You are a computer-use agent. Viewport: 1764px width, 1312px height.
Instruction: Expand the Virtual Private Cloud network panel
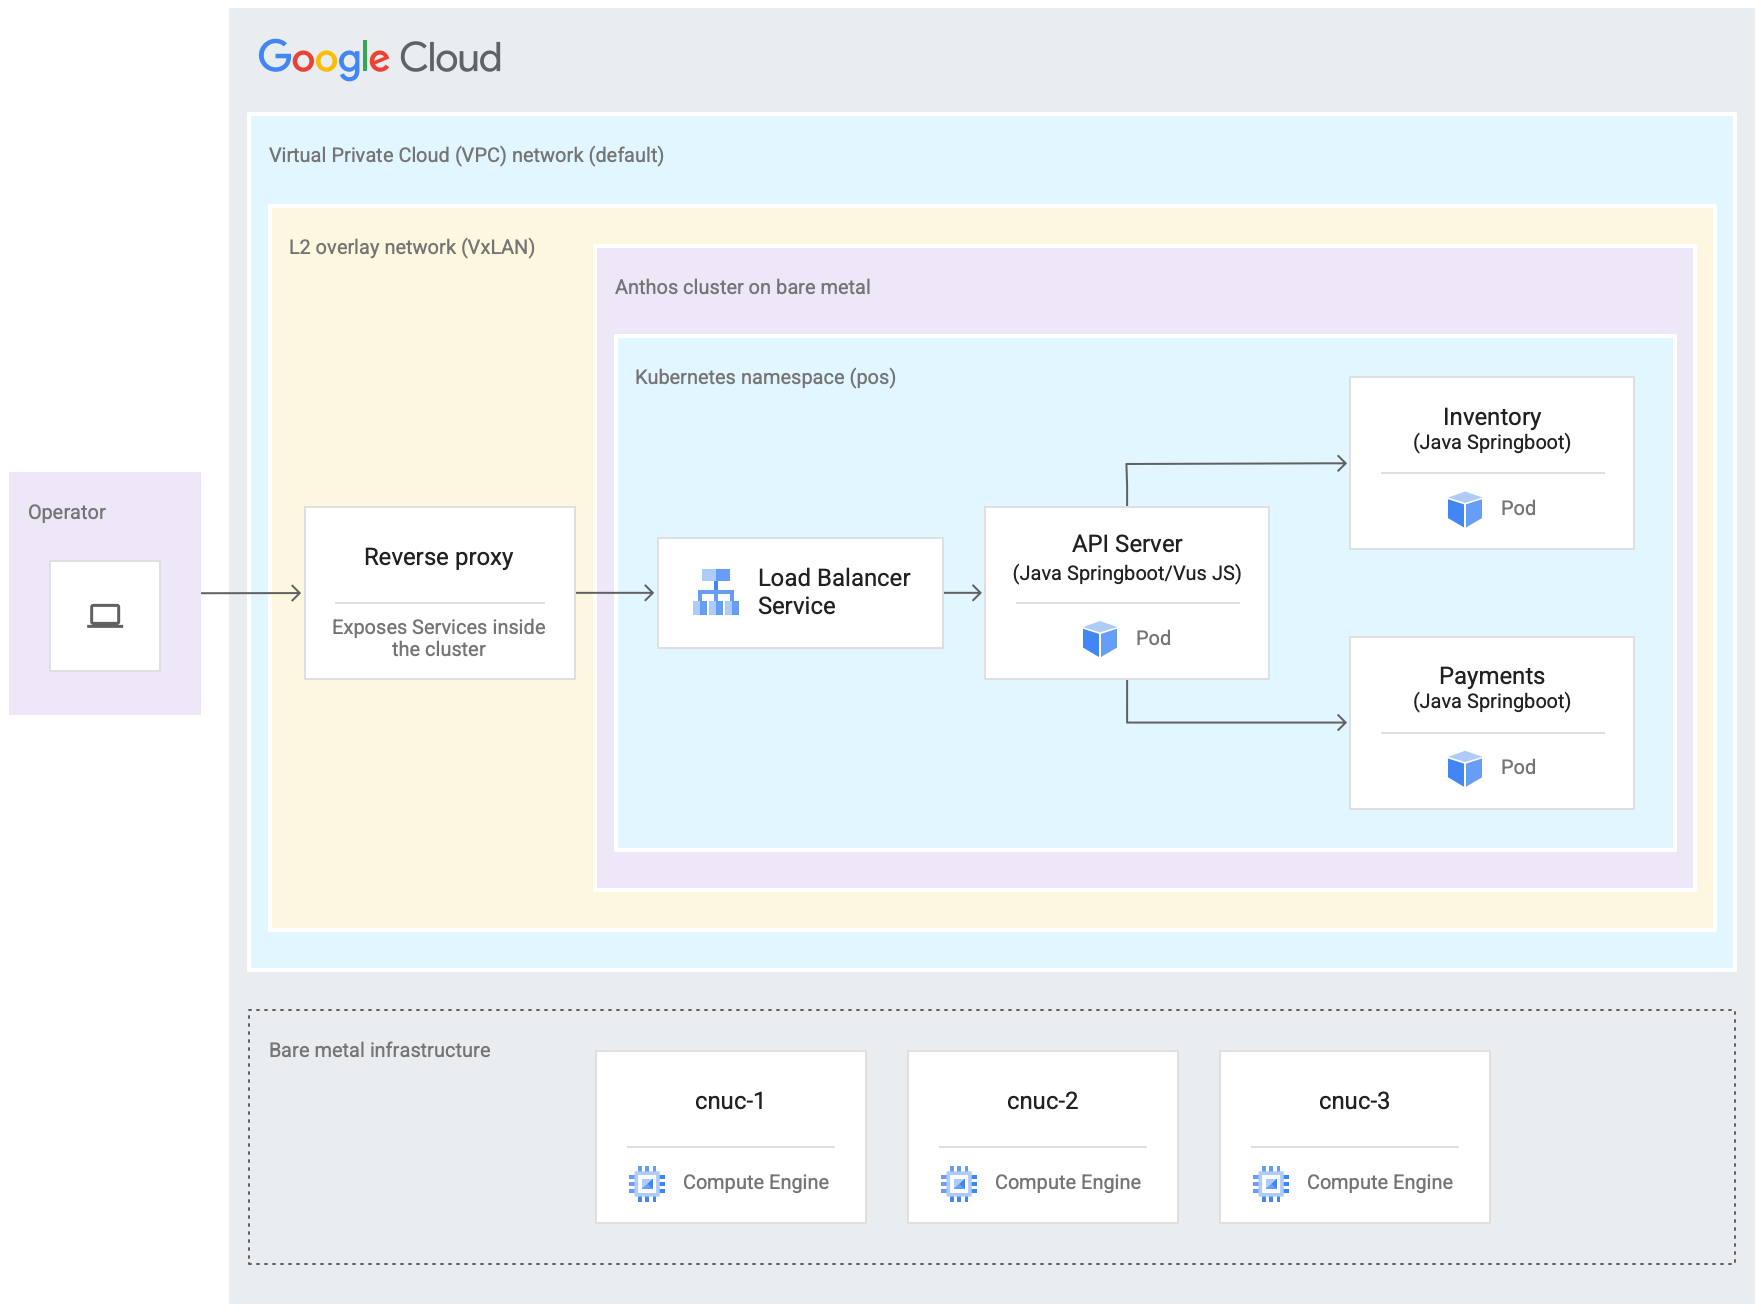(x=466, y=155)
